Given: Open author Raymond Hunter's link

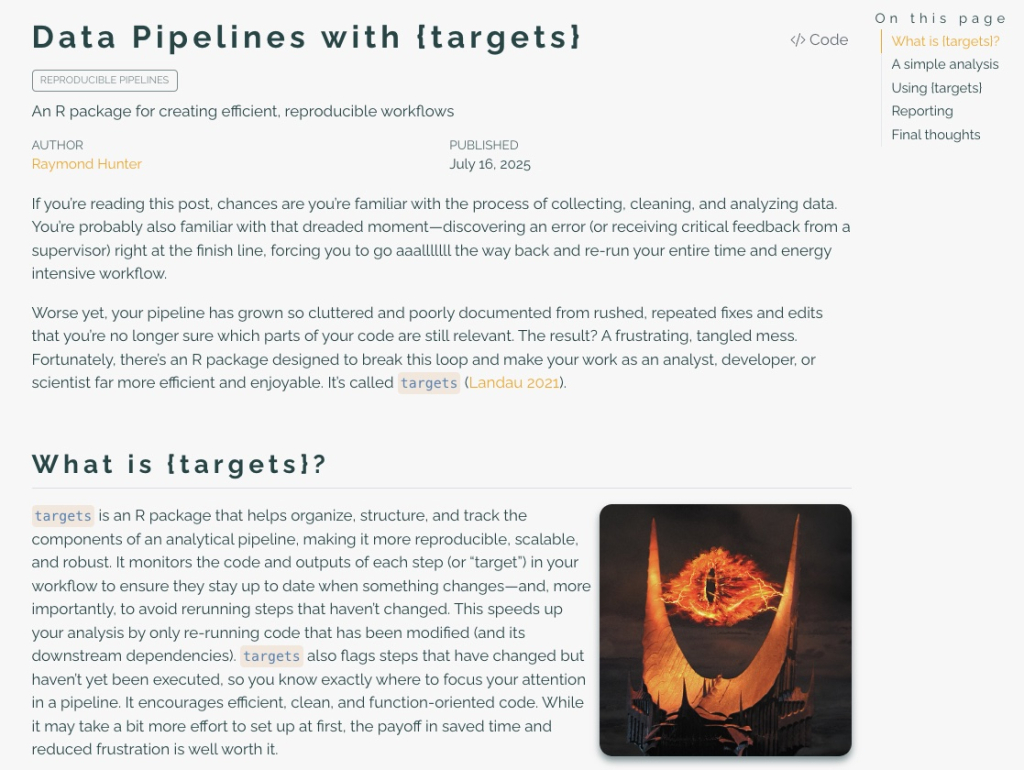Looking at the screenshot, I should [87, 164].
